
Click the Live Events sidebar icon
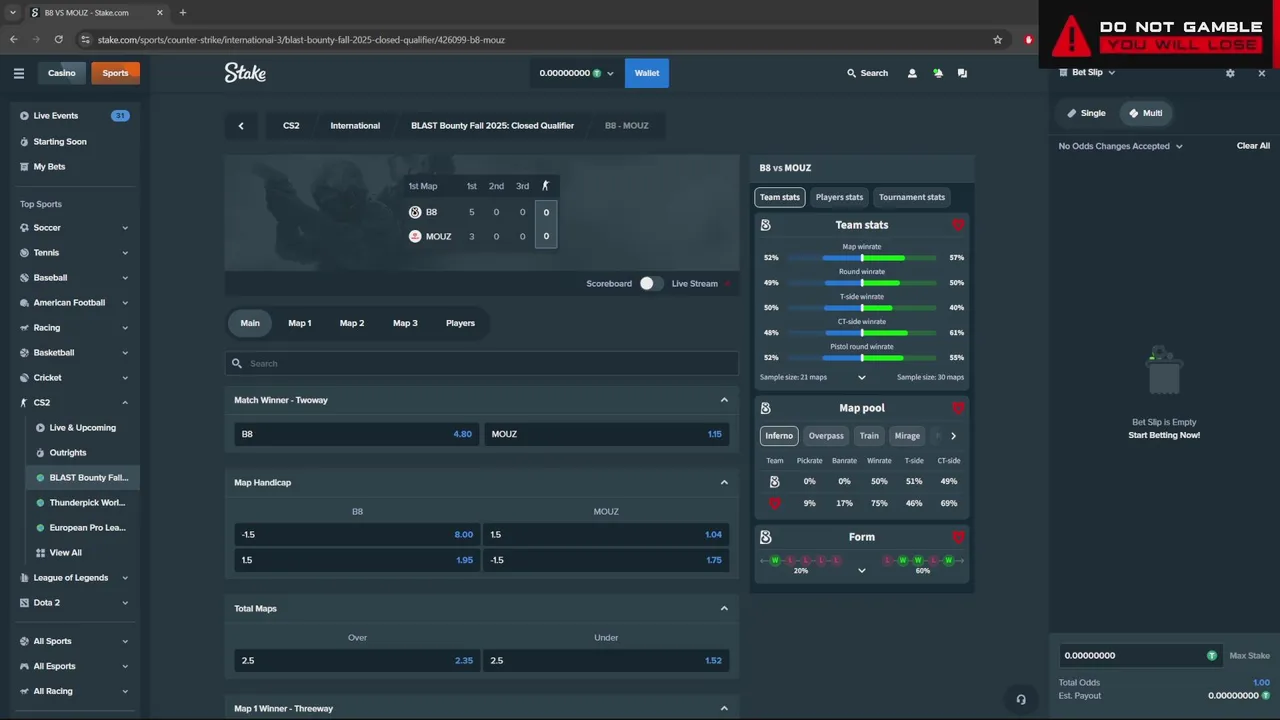pyautogui.click(x=25, y=116)
